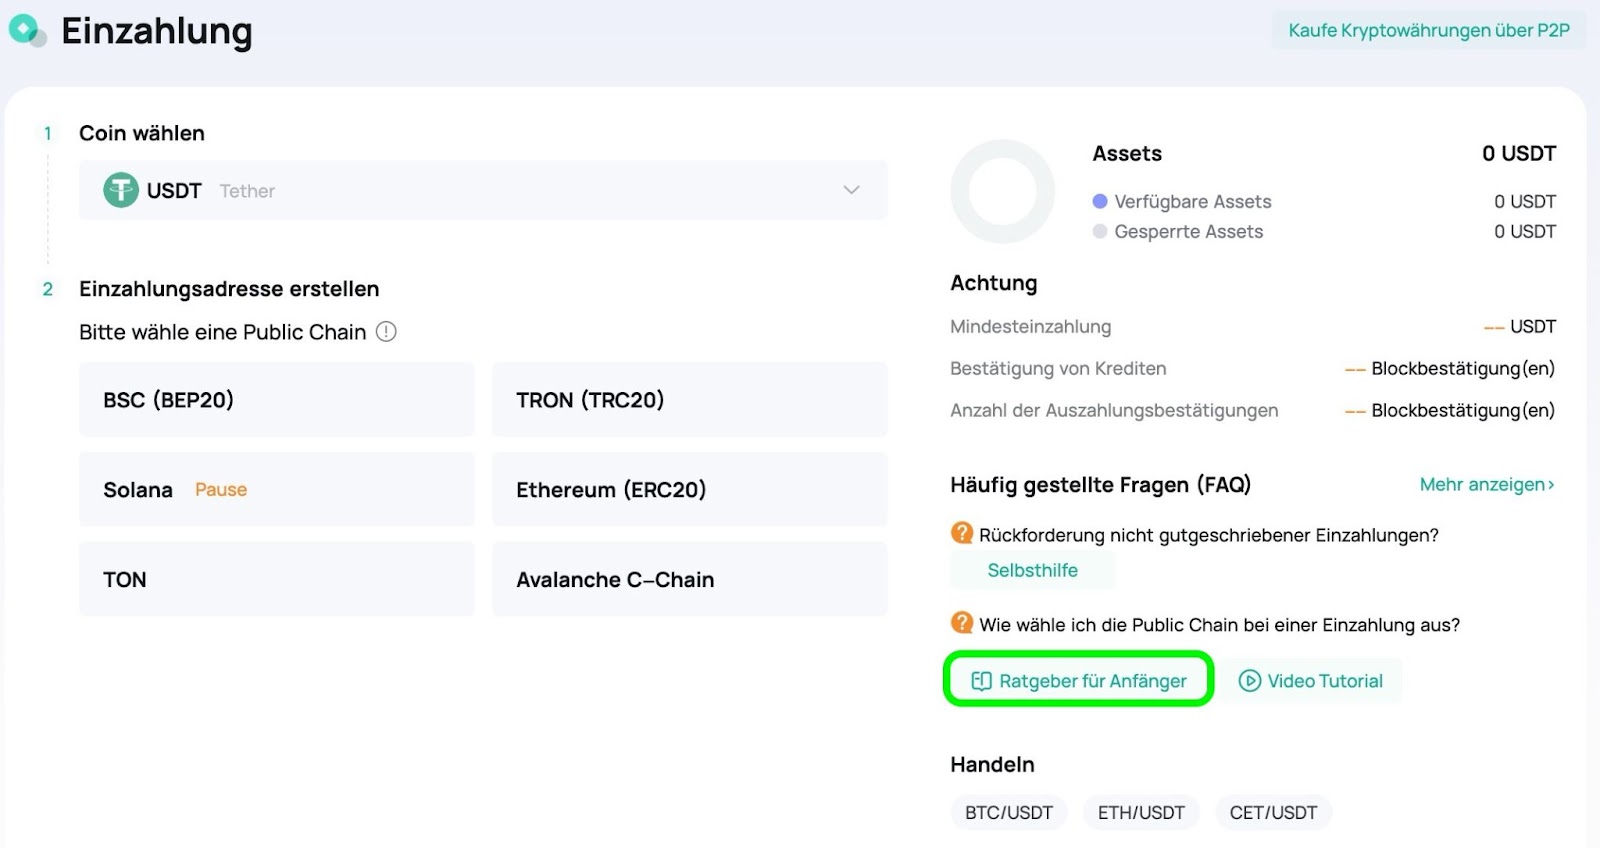Select the Solana chain option
This screenshot has height=848, width=1600.
(276, 490)
